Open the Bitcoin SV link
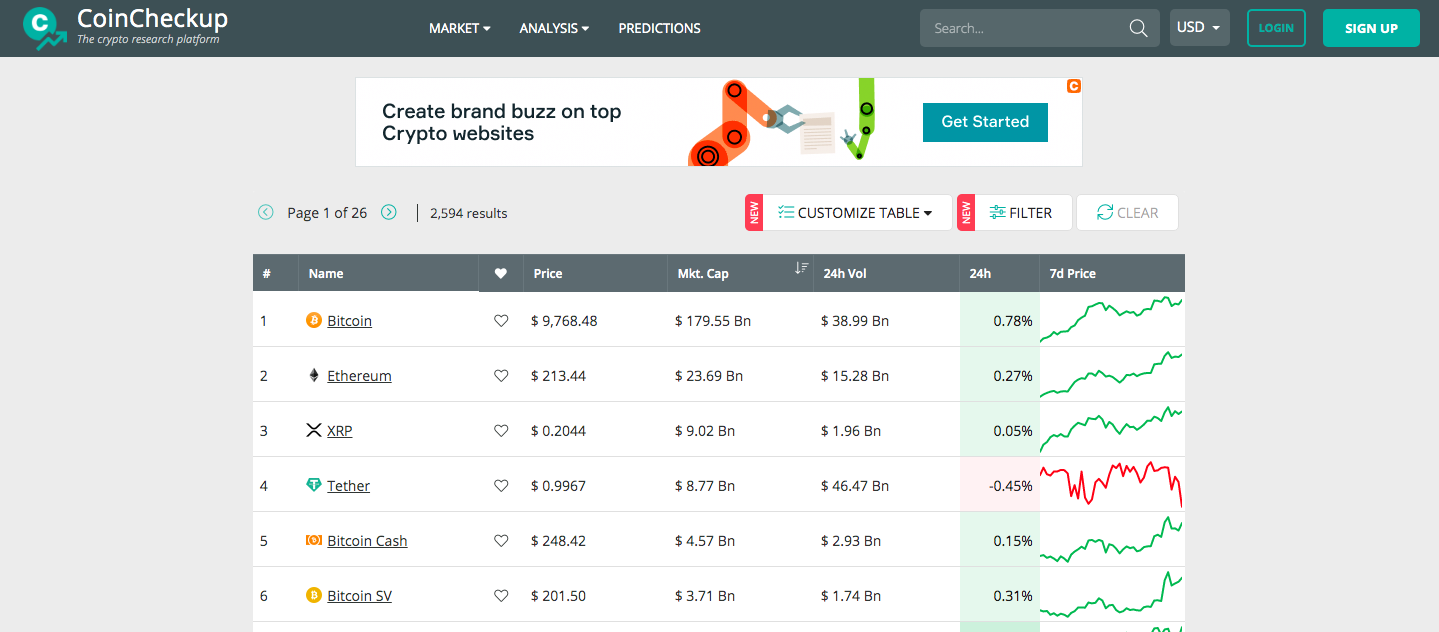Image resolution: width=1439 pixels, height=632 pixels. [359, 596]
